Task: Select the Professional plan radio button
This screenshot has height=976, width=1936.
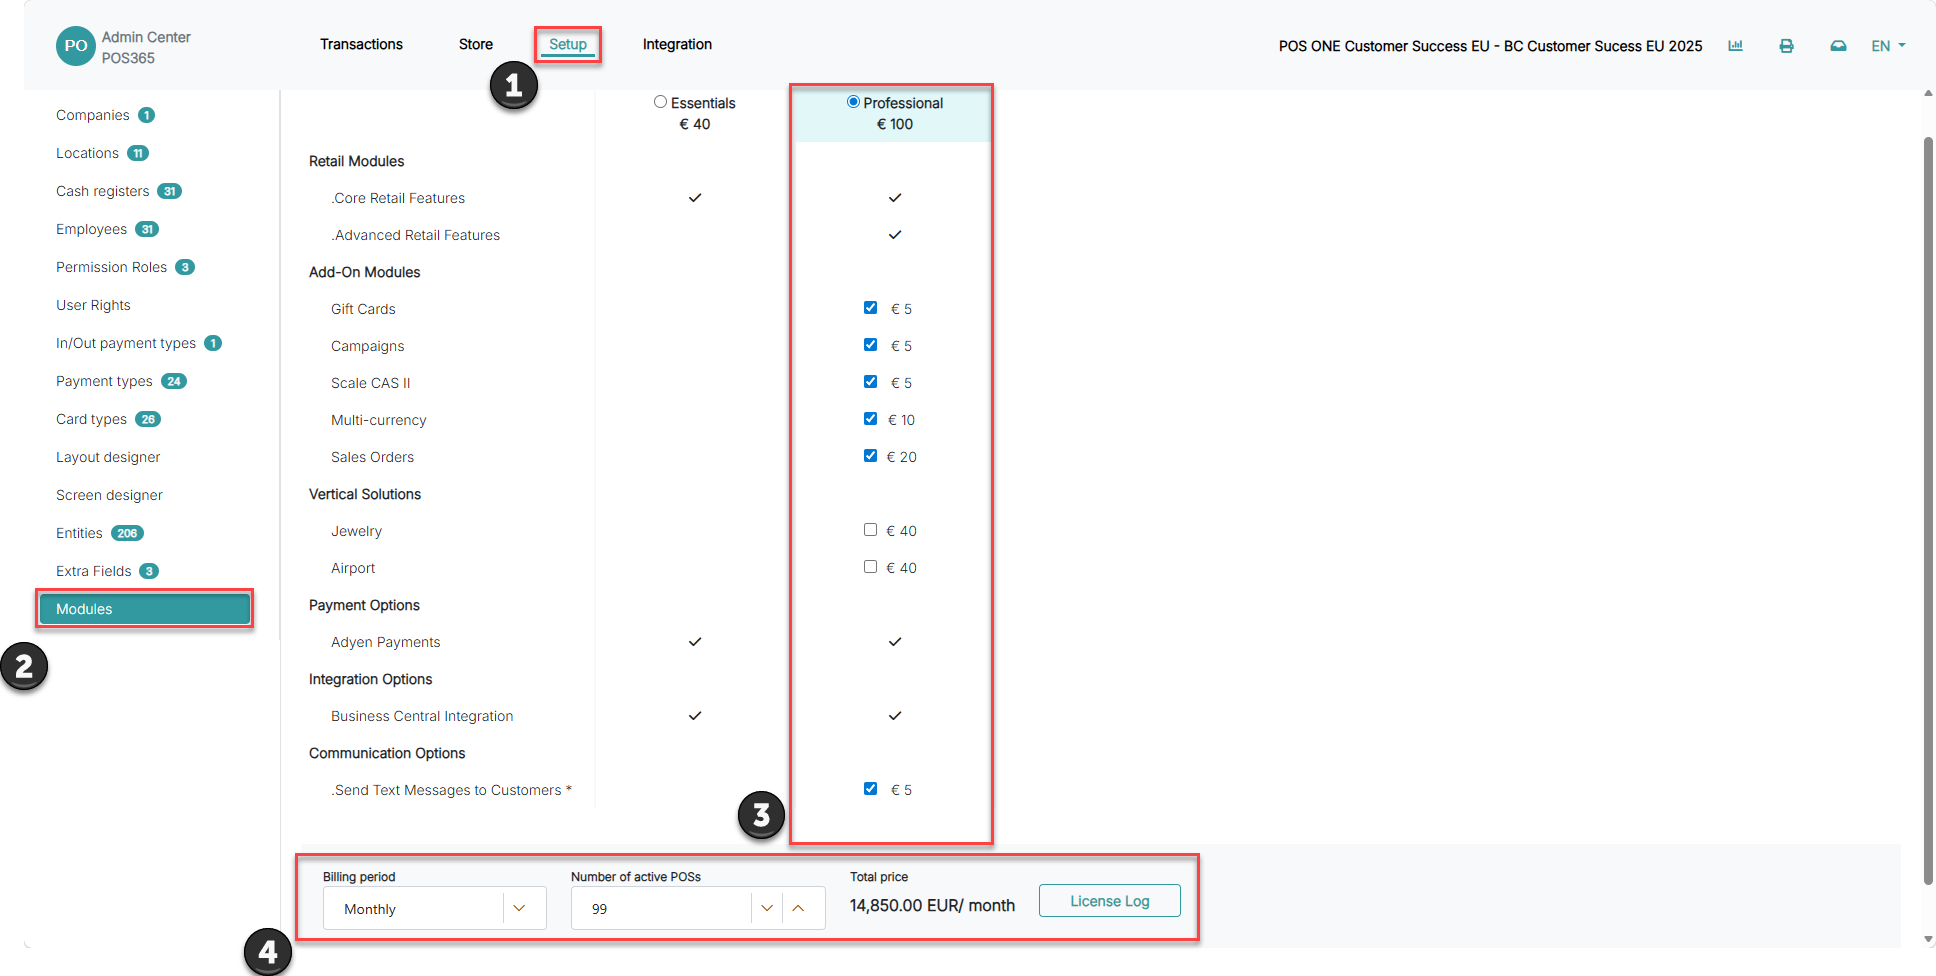Action: [853, 102]
